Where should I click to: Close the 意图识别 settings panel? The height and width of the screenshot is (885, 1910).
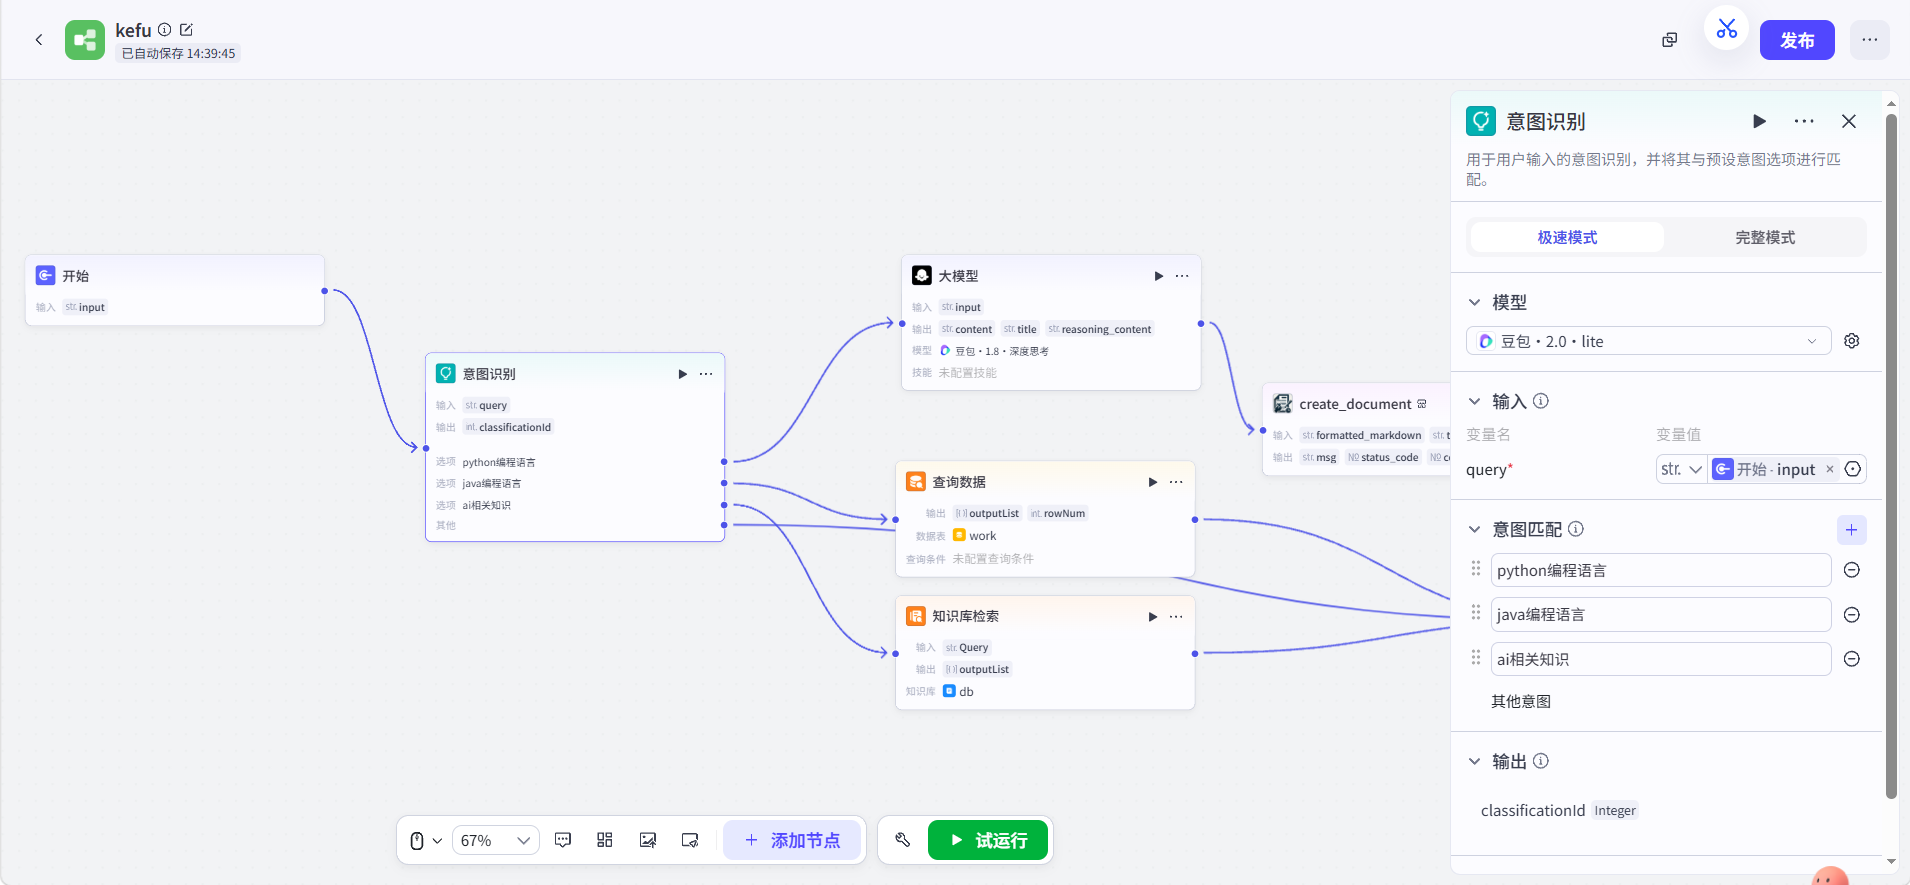pyautogui.click(x=1849, y=121)
